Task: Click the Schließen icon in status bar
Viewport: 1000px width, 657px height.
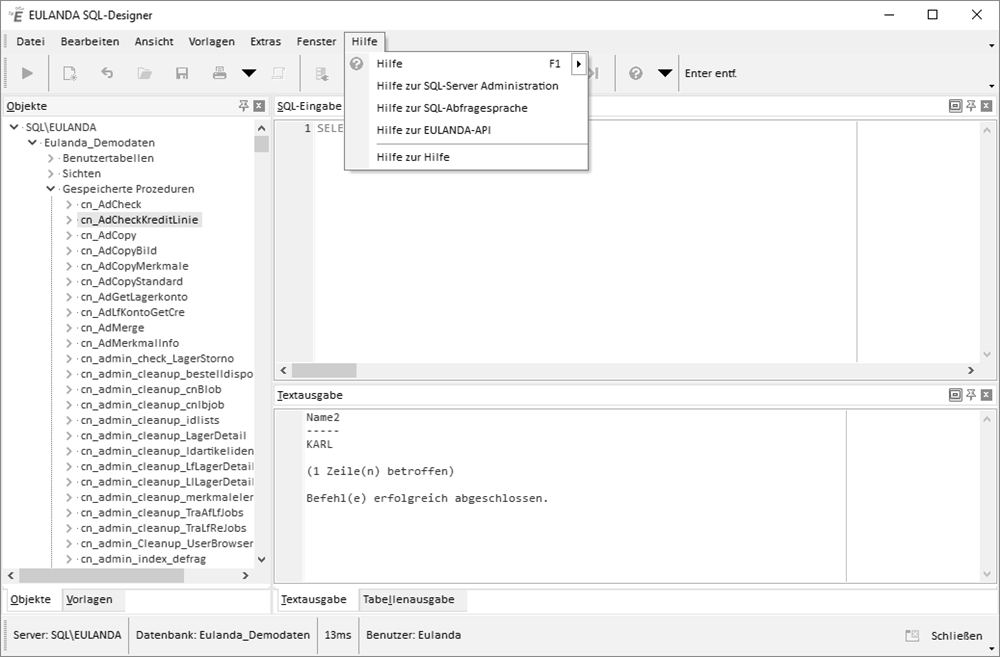Action: [x=912, y=635]
